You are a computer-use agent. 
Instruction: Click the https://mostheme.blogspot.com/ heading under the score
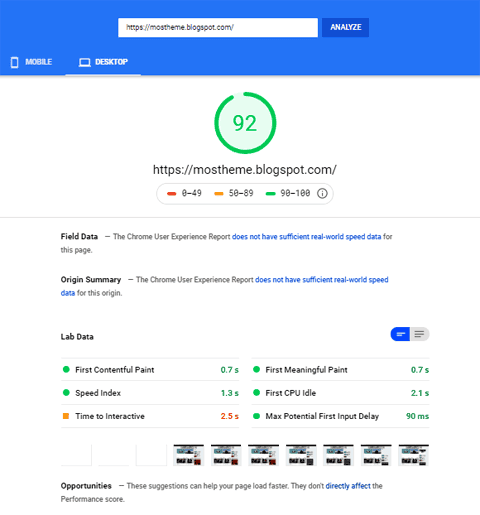tap(245, 170)
